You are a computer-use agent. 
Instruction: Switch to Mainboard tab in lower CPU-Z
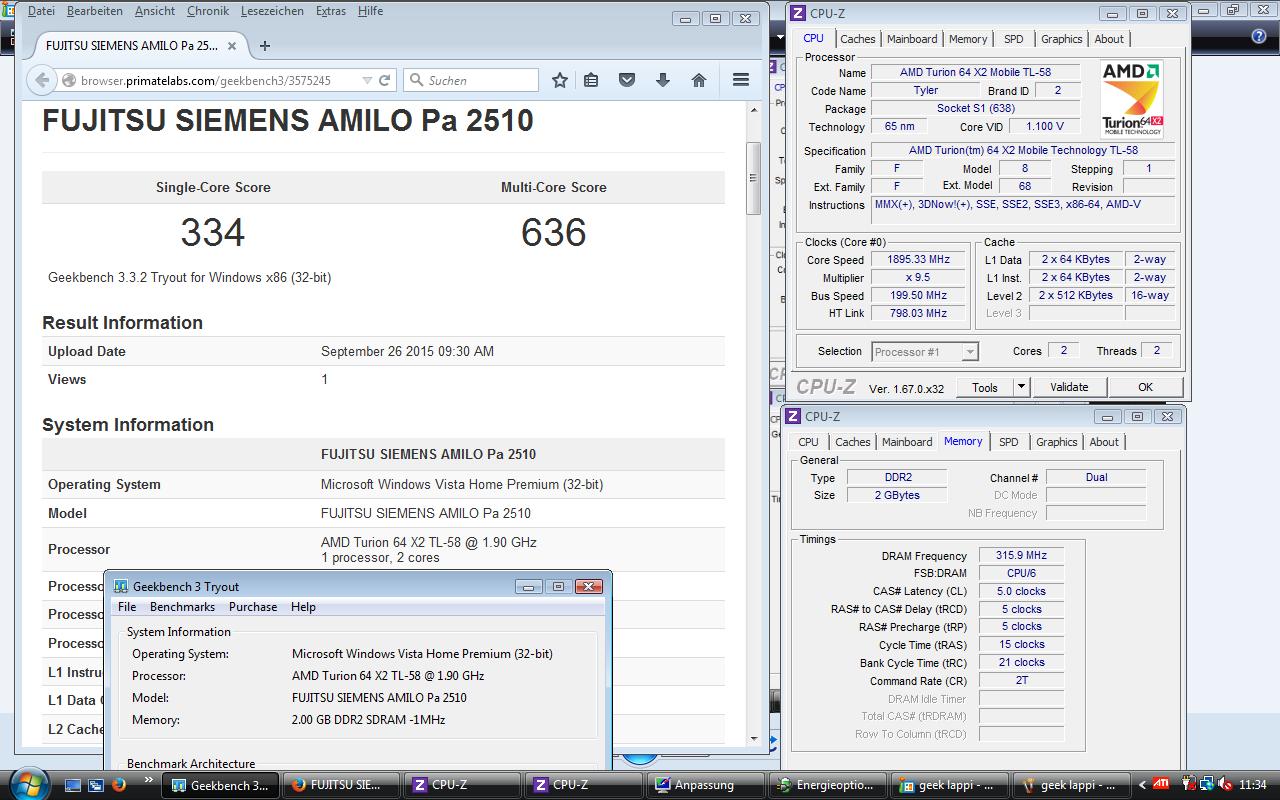click(x=907, y=442)
